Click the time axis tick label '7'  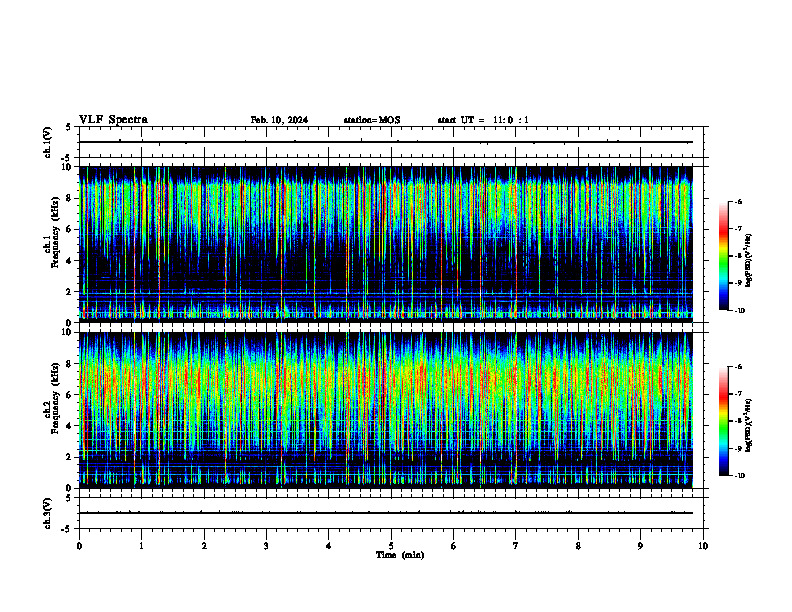516,546
